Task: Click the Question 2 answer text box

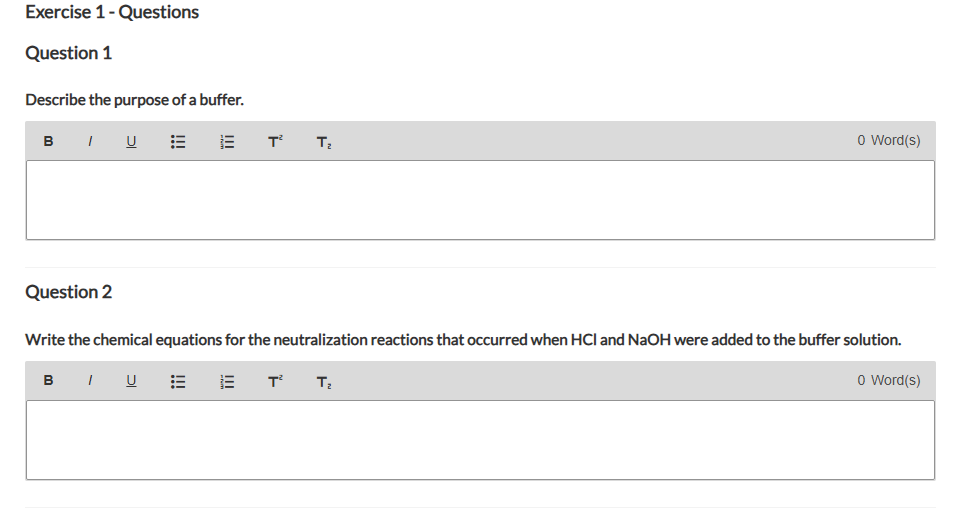Action: click(481, 440)
